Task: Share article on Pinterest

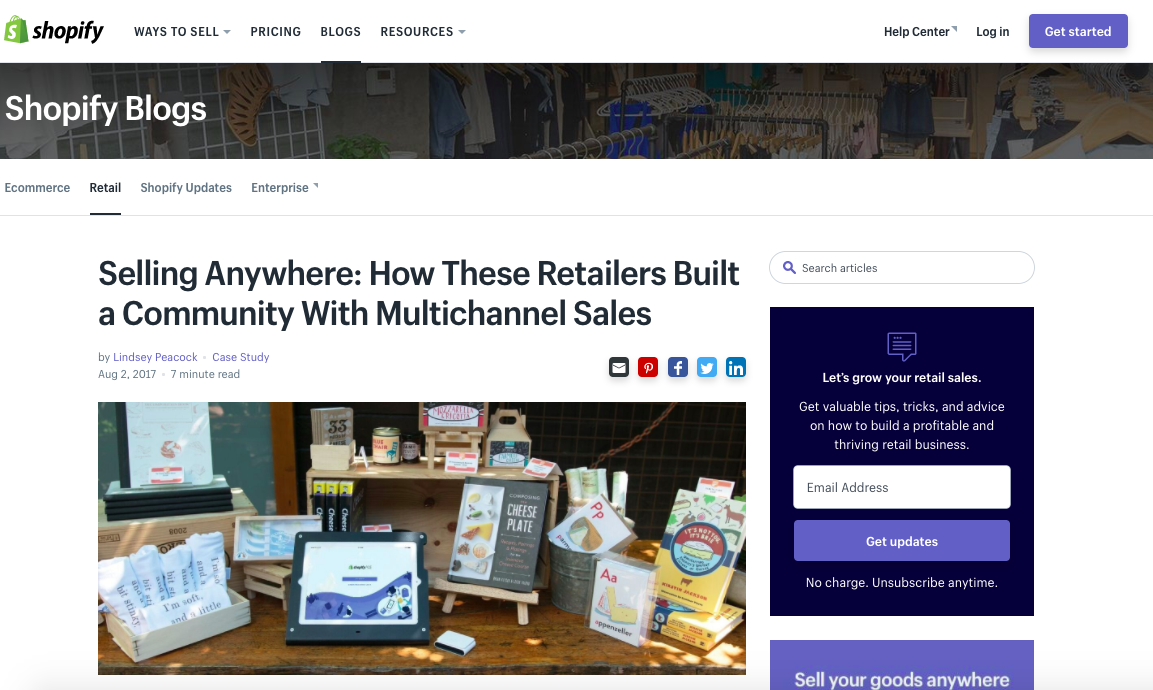Action: coord(648,367)
